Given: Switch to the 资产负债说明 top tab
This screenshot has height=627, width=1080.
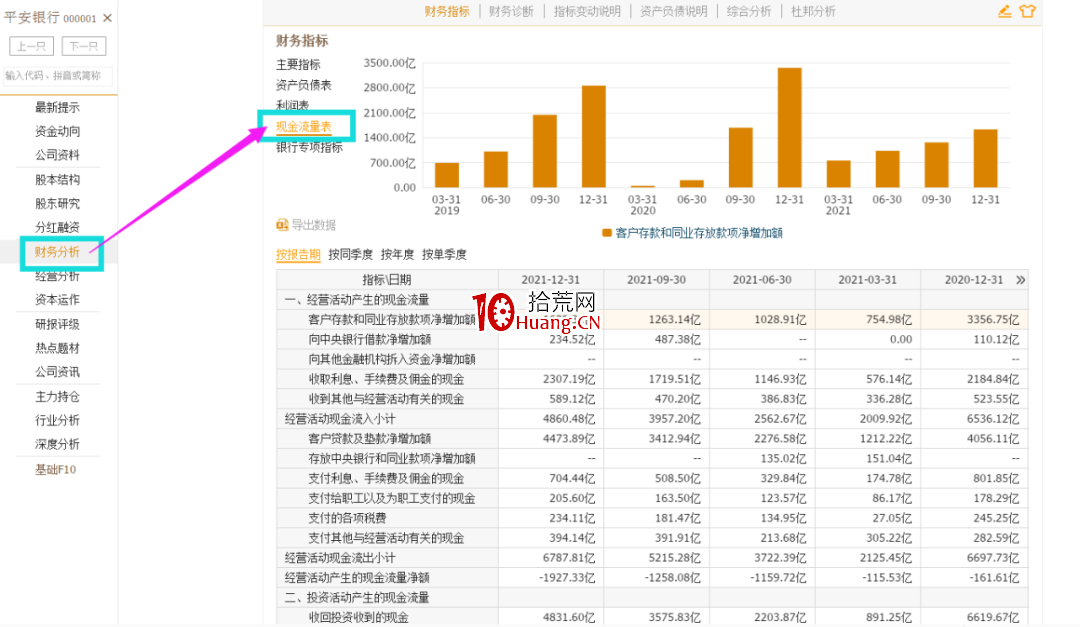Looking at the screenshot, I should pyautogui.click(x=674, y=12).
